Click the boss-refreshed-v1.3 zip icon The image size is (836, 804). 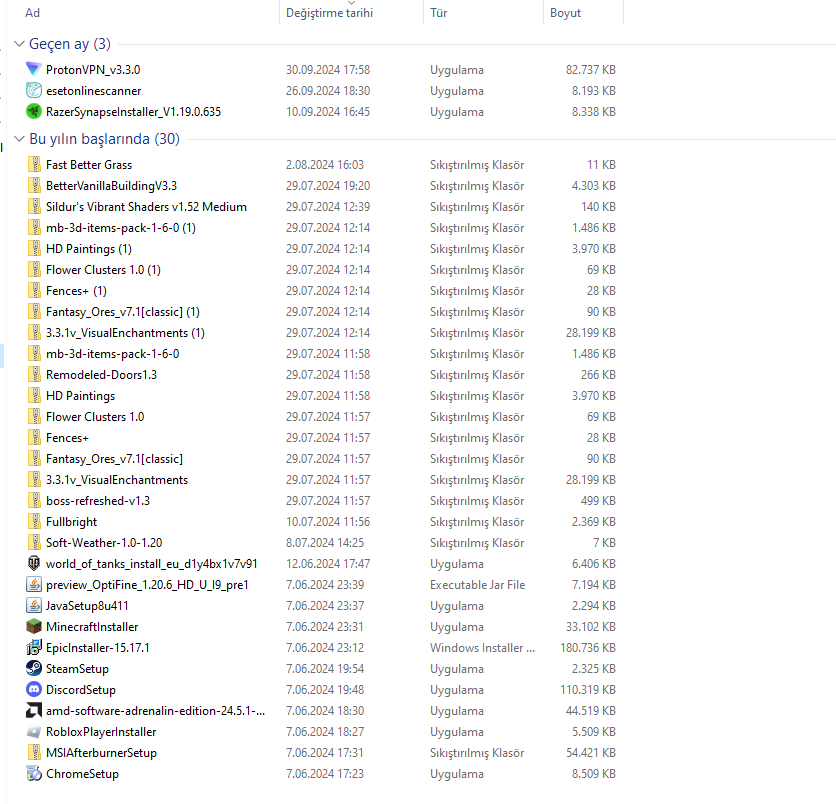(x=34, y=501)
